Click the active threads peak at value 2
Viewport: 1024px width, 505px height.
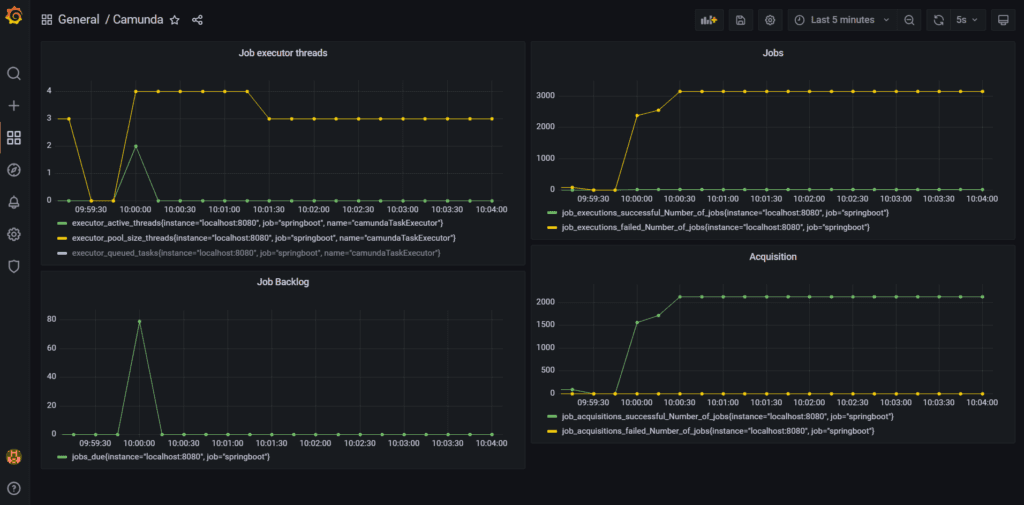135,146
